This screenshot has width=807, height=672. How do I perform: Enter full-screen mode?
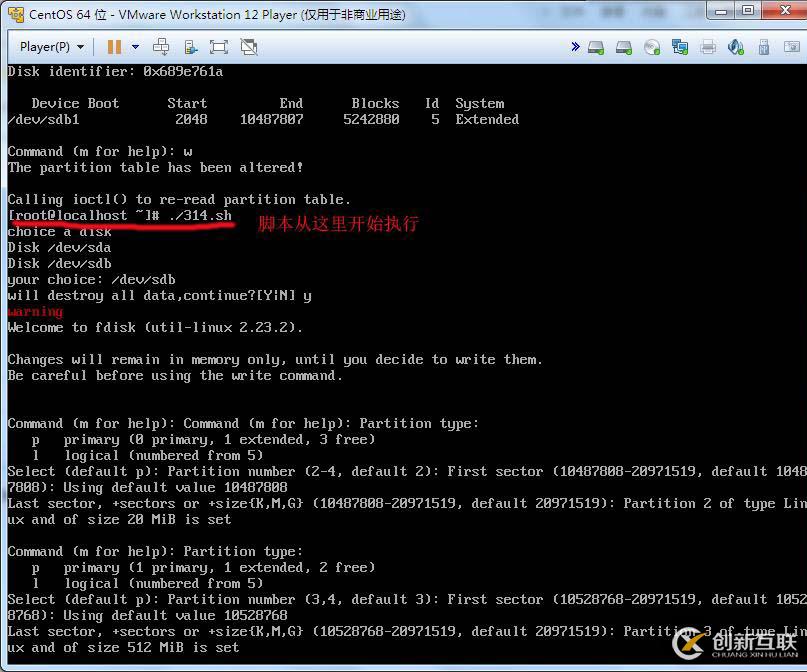pyautogui.click(x=219, y=47)
